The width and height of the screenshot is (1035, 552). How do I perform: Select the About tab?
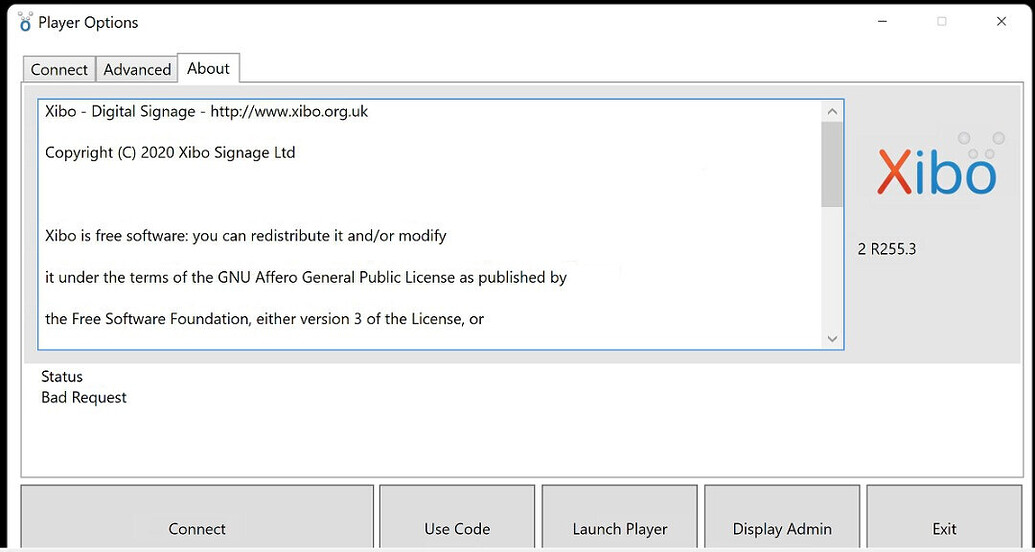[x=208, y=68]
